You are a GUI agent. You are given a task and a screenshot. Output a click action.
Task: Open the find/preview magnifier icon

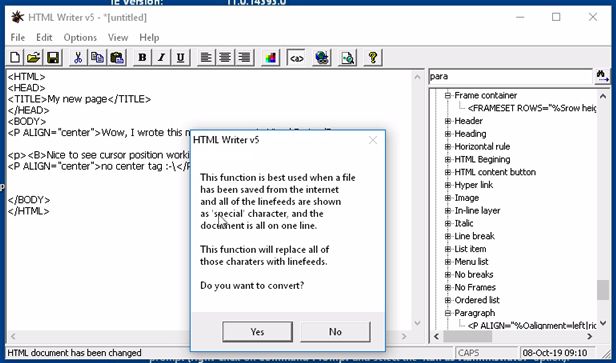pyautogui.click(x=348, y=58)
